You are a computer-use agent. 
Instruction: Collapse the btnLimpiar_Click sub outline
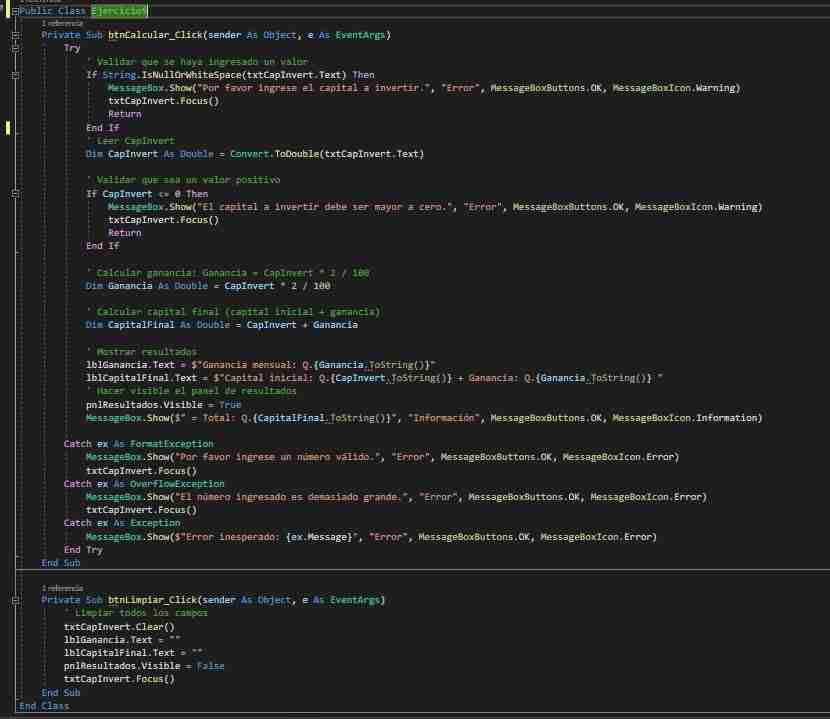click(14, 600)
